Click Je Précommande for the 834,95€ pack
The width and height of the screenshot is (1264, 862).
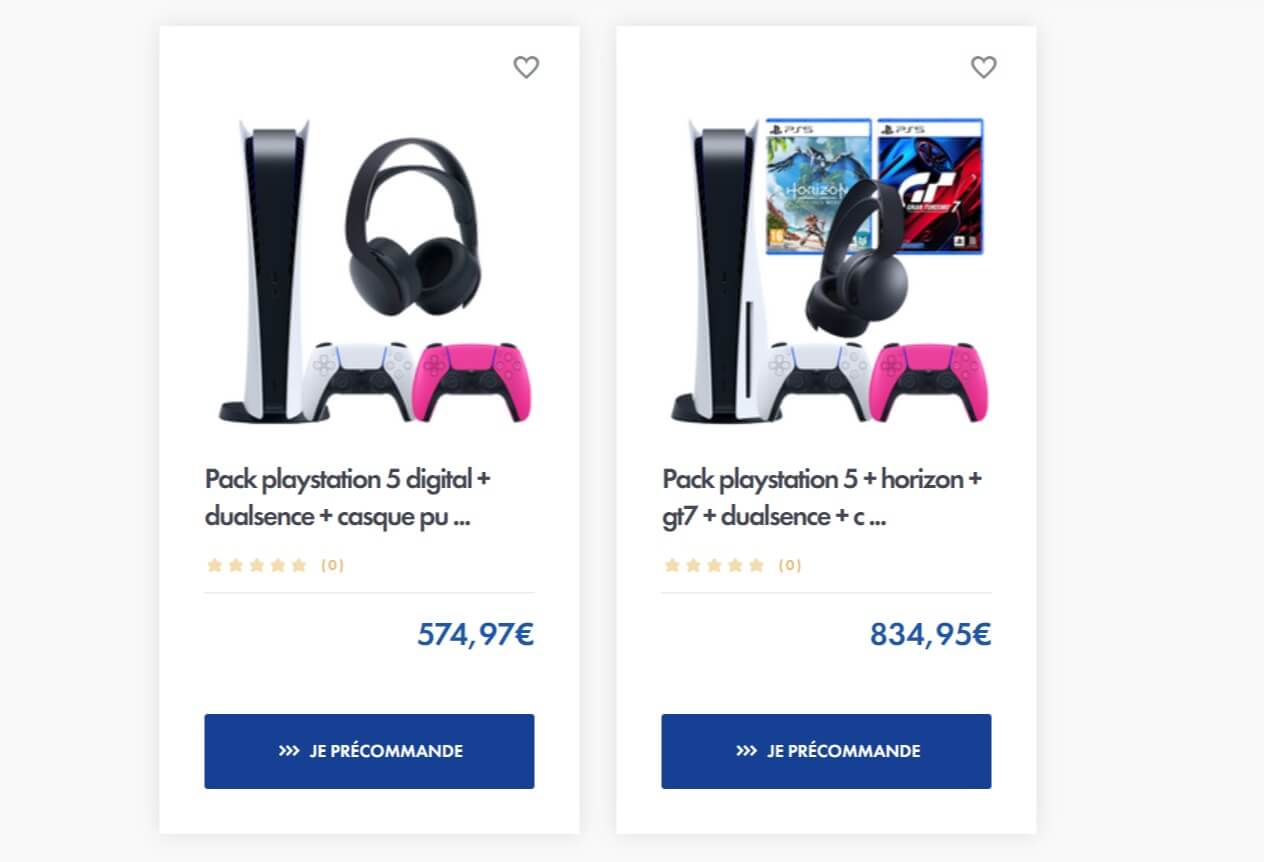(826, 751)
